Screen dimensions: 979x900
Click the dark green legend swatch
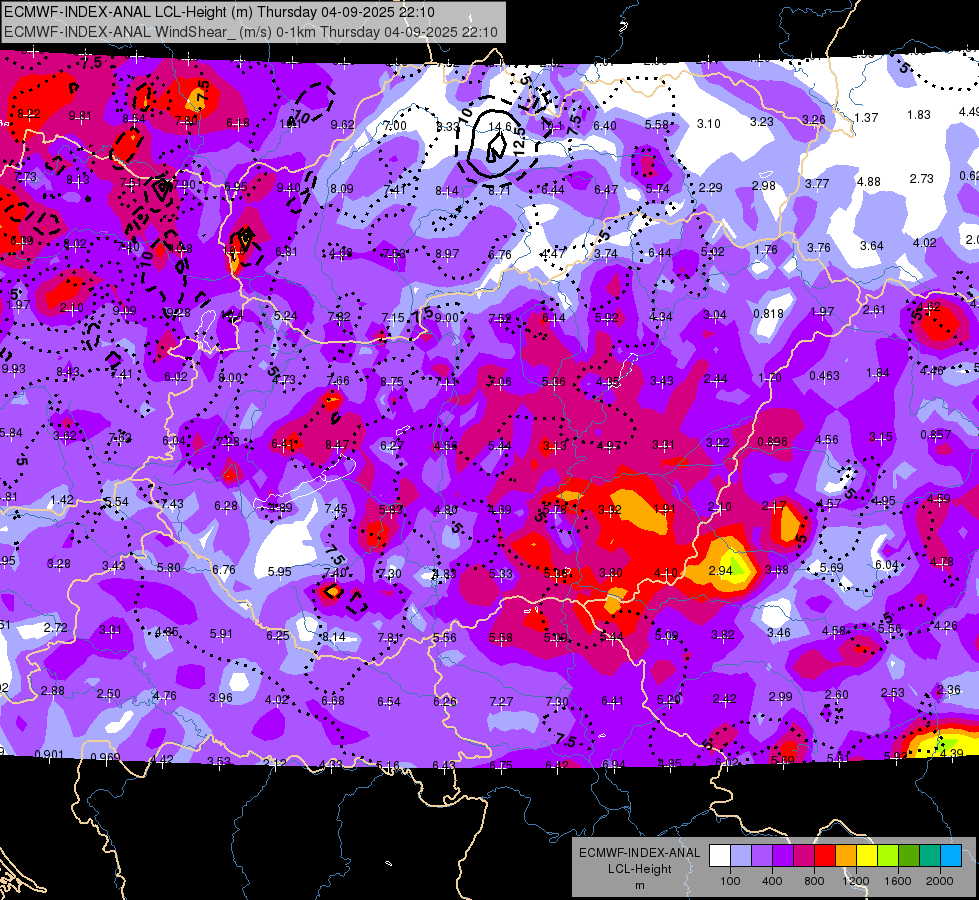909,856
